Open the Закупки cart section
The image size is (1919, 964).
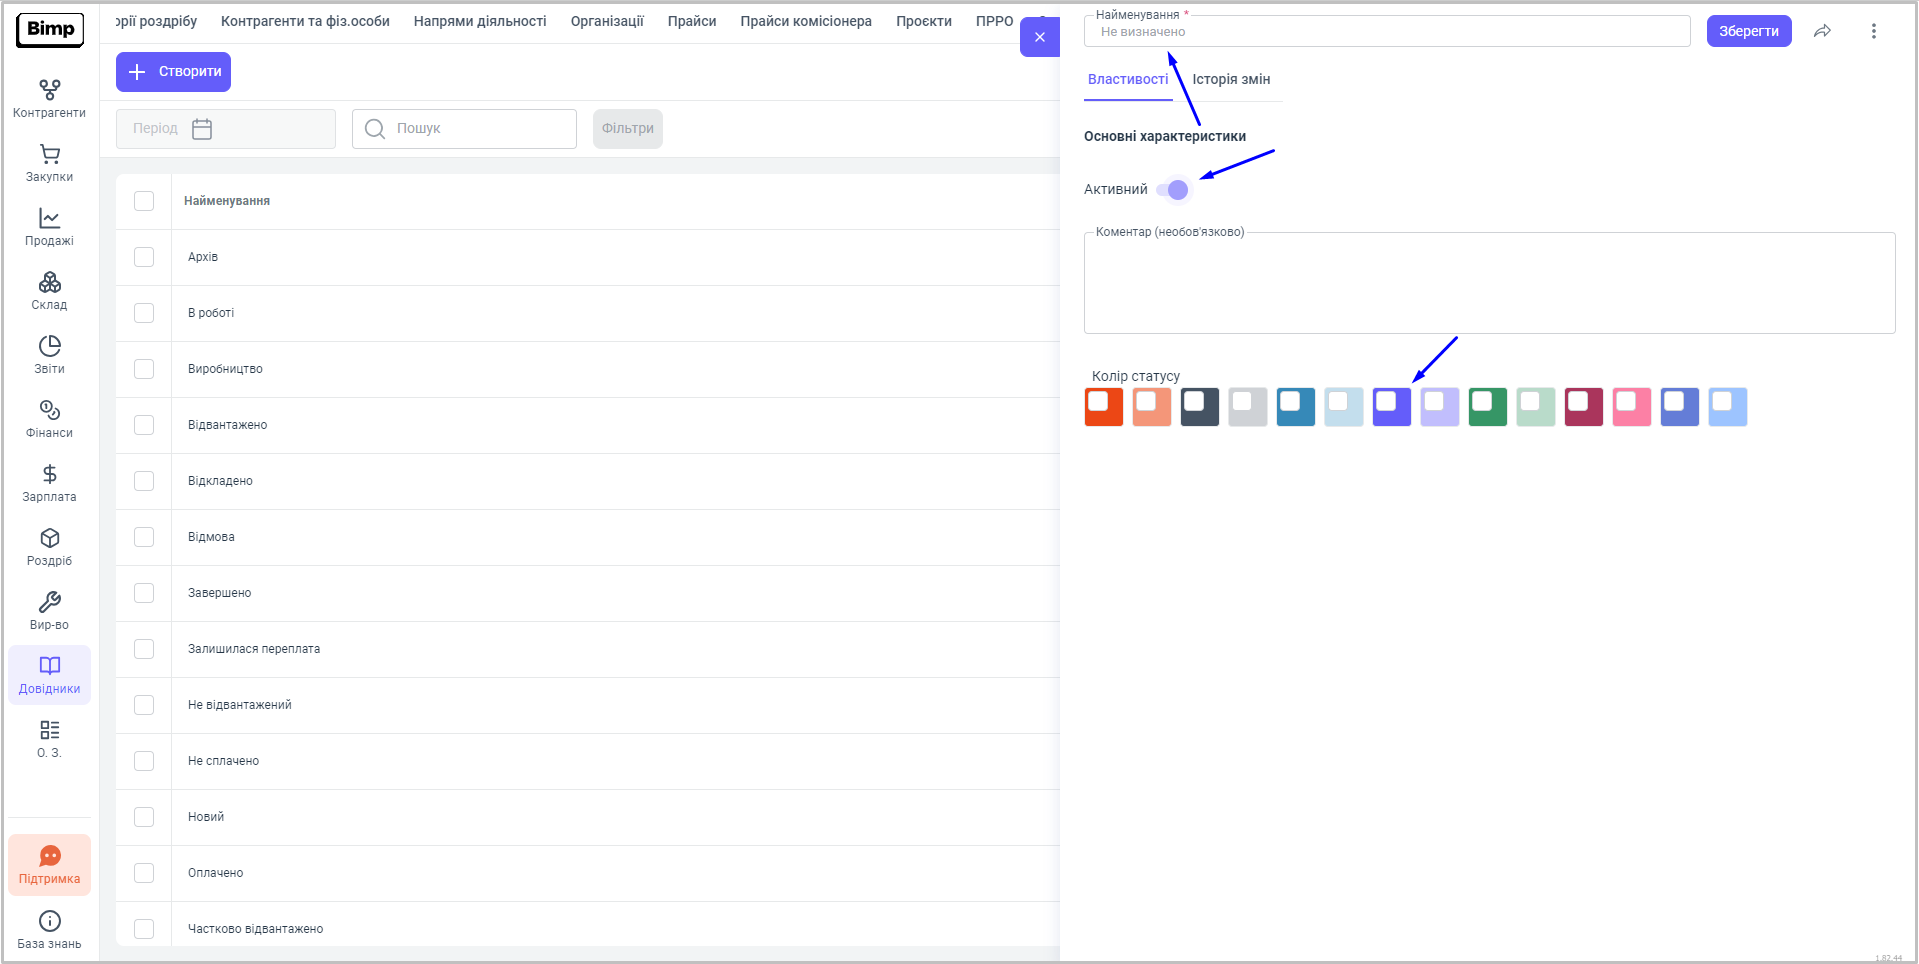pyautogui.click(x=49, y=163)
